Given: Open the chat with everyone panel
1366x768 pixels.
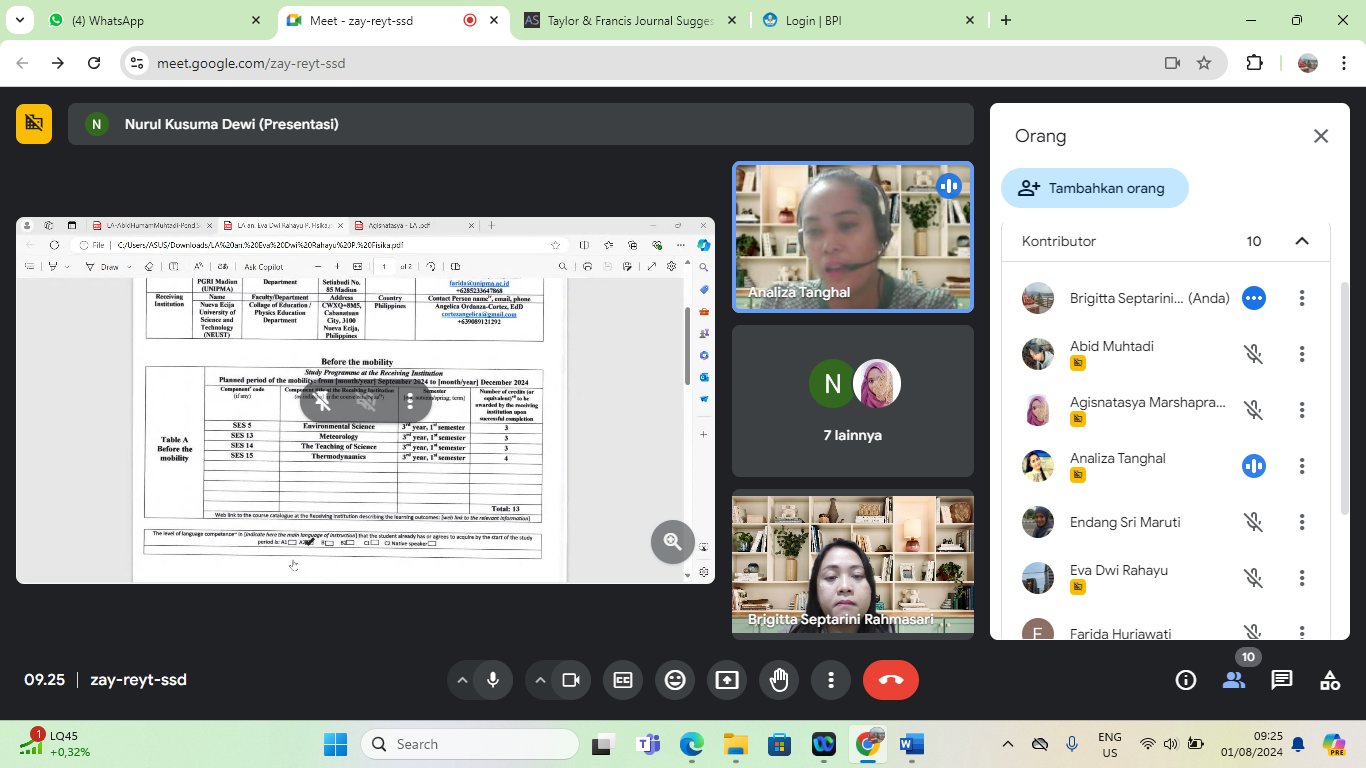Looking at the screenshot, I should point(1282,680).
